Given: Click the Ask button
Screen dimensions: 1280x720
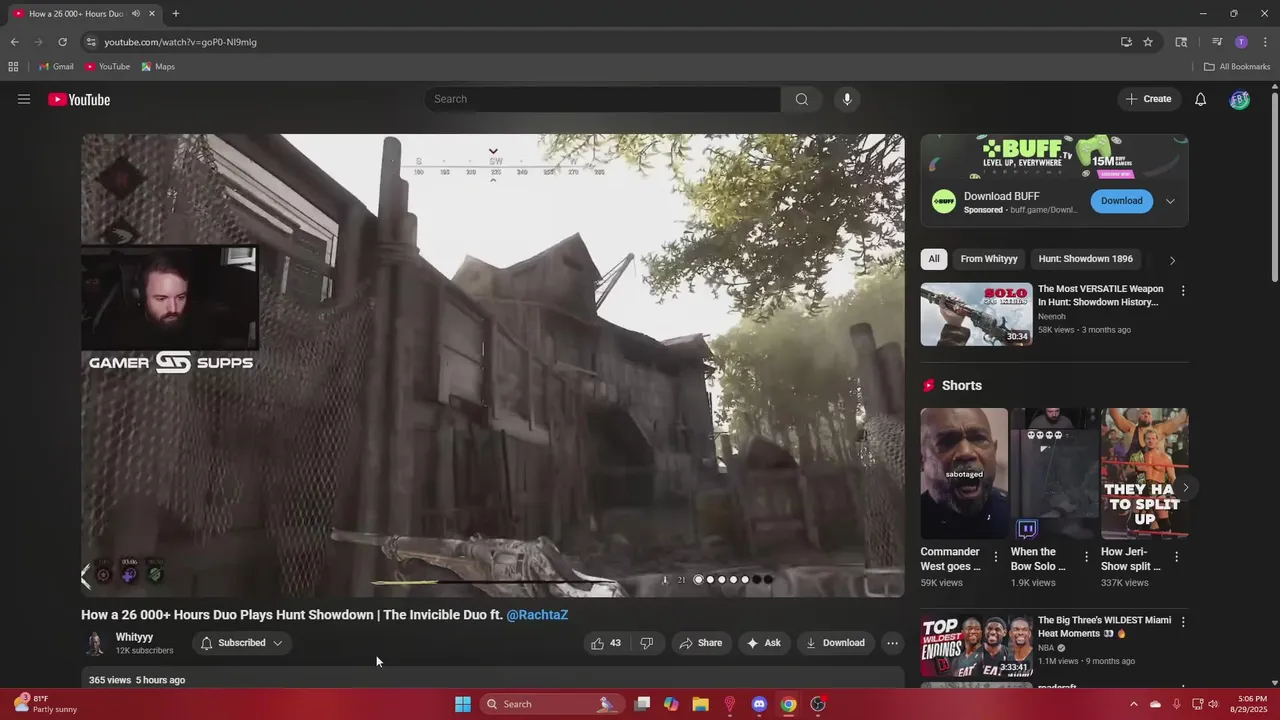Looking at the screenshot, I should [764, 643].
